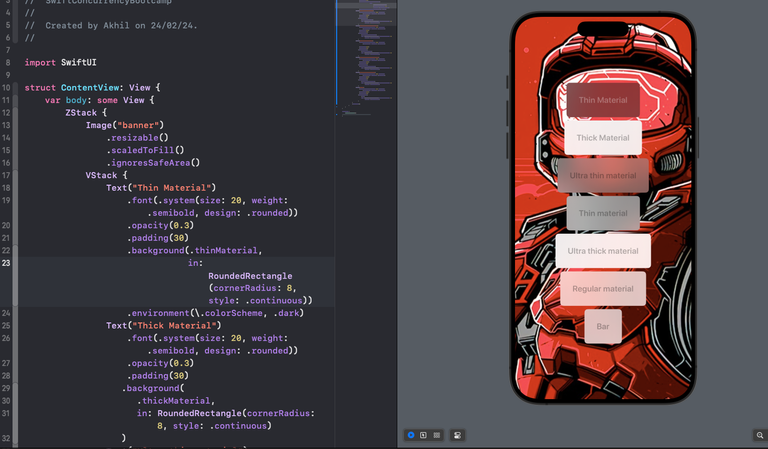The width and height of the screenshot is (768, 449).
Task: Click the code minimap overview
Action: (366, 58)
